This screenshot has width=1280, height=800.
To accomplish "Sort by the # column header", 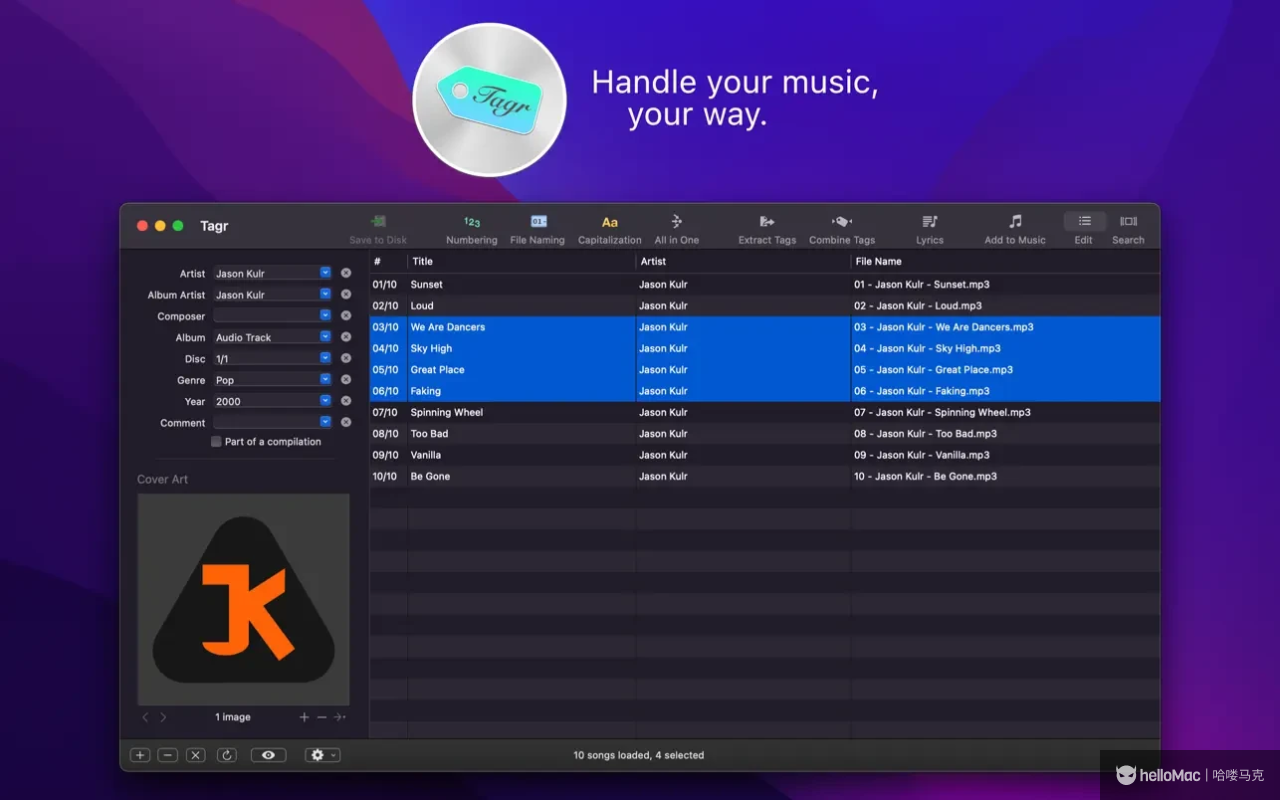I will pyautogui.click(x=388, y=261).
